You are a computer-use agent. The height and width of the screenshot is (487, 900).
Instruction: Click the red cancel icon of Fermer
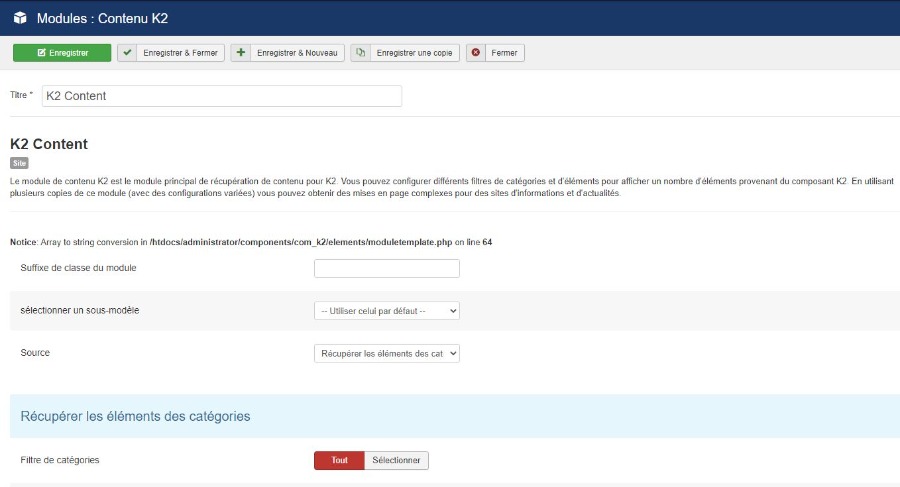point(476,53)
